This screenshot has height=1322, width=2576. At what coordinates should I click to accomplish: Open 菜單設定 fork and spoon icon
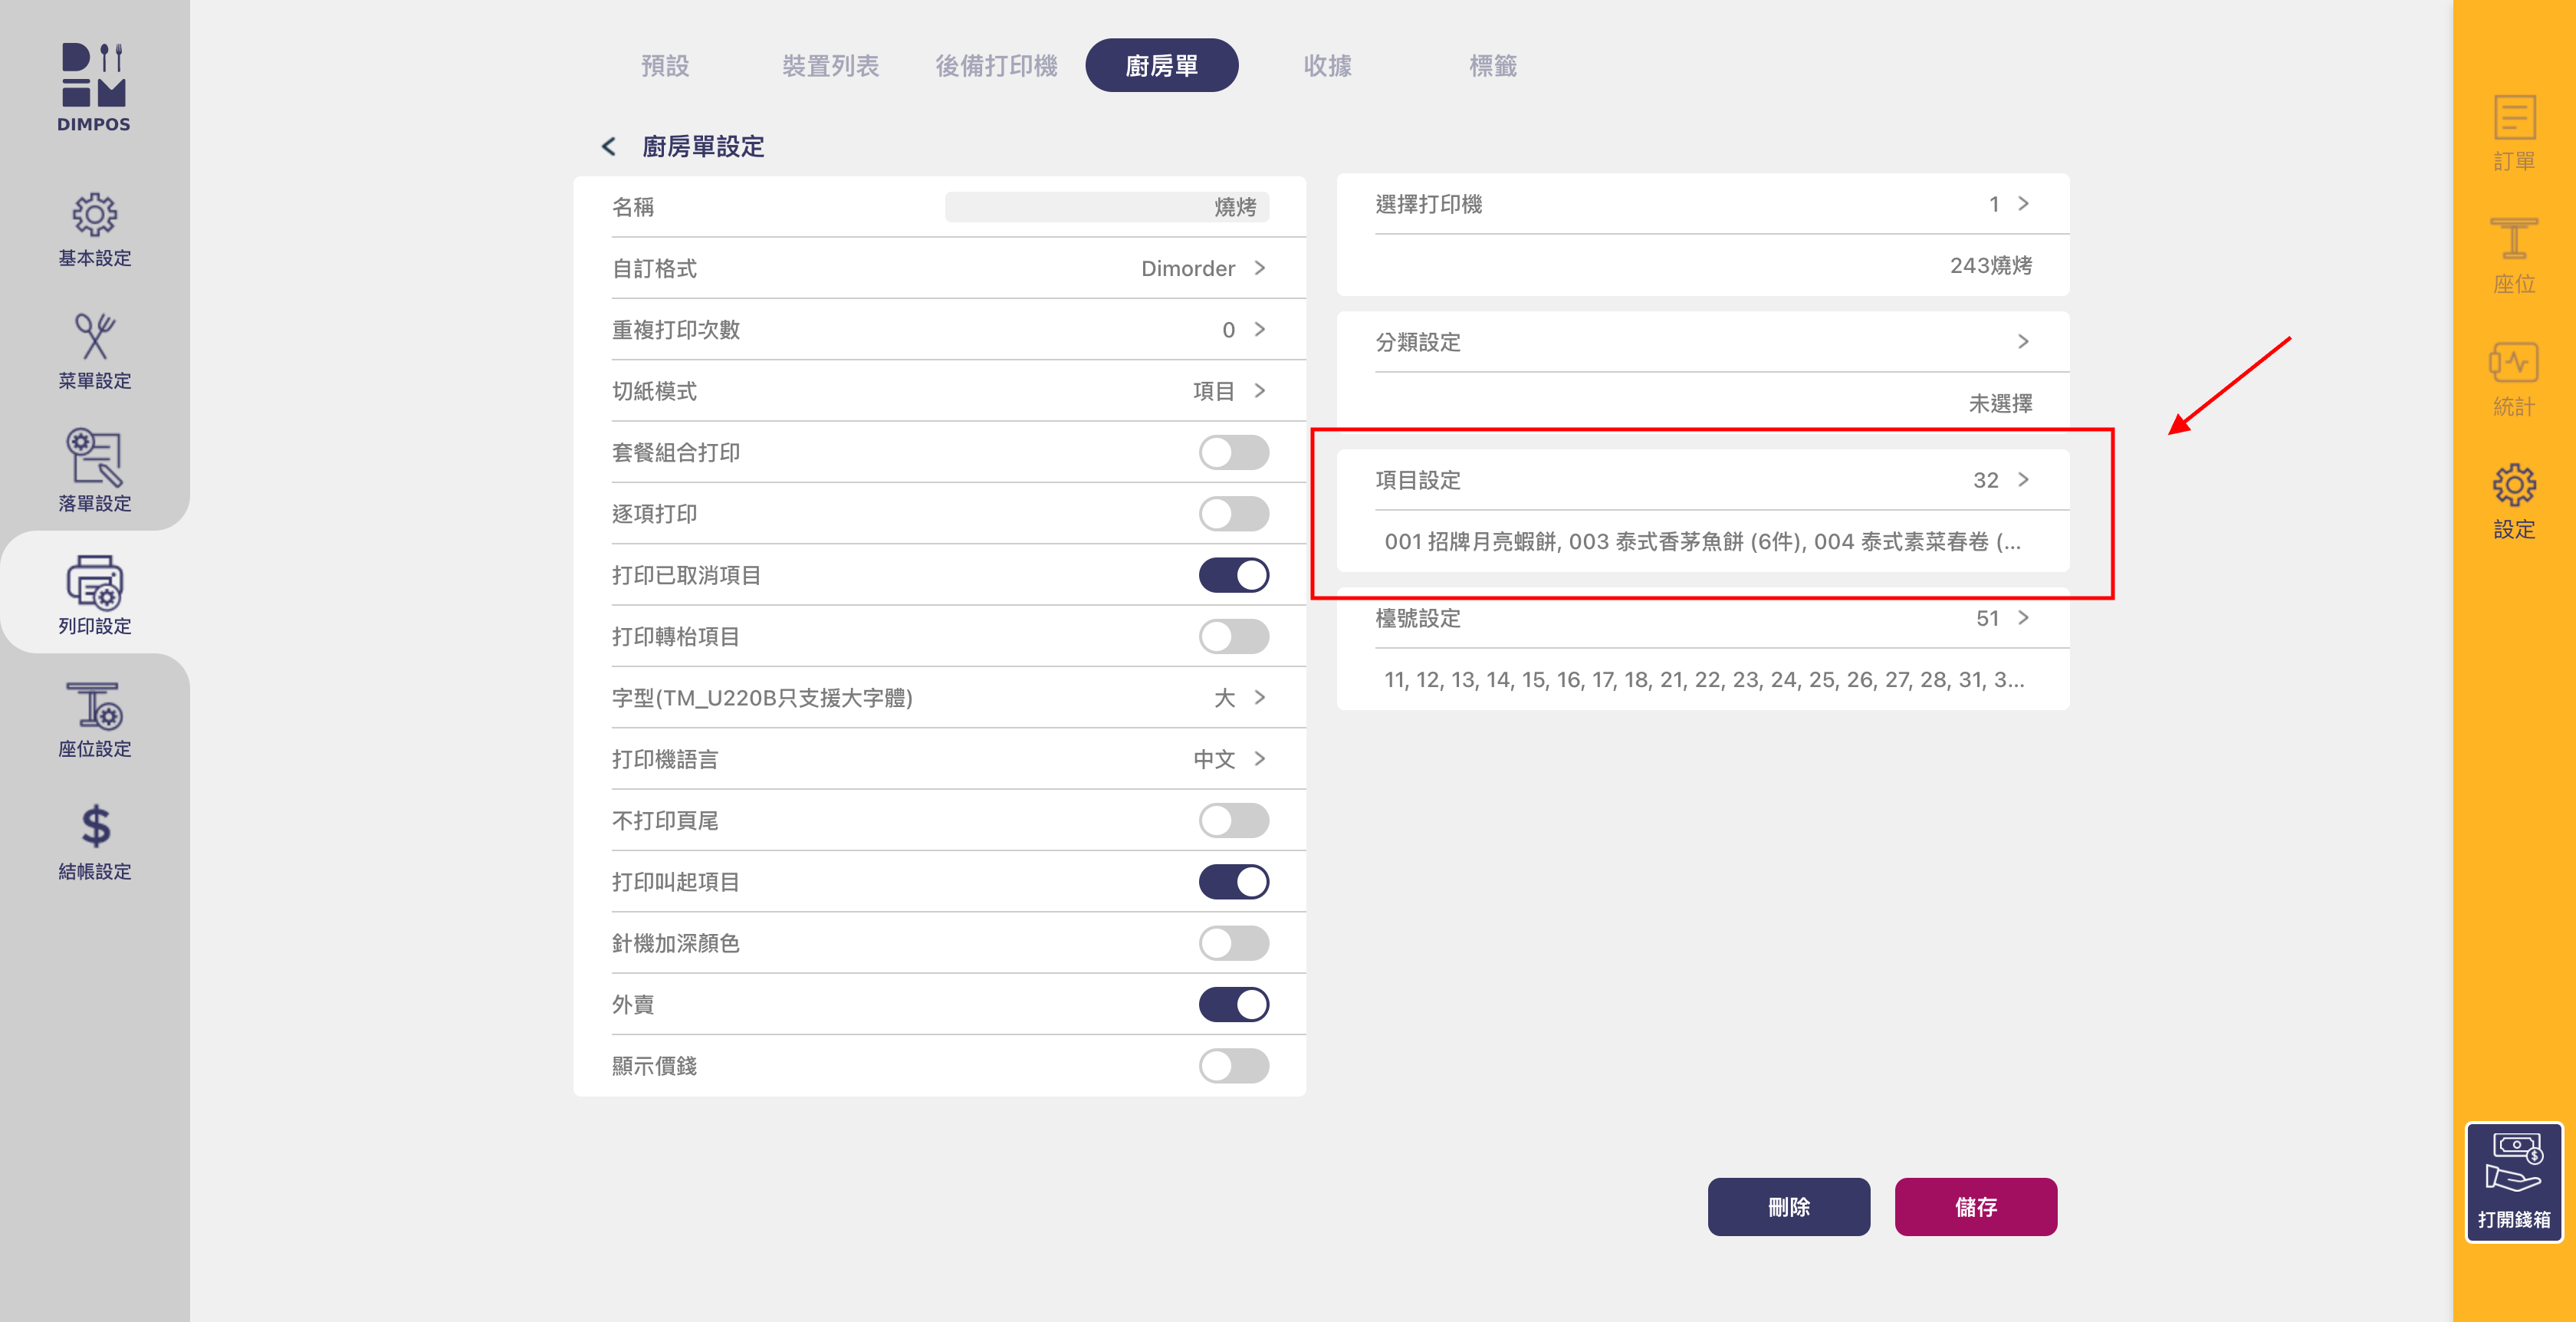coord(94,338)
